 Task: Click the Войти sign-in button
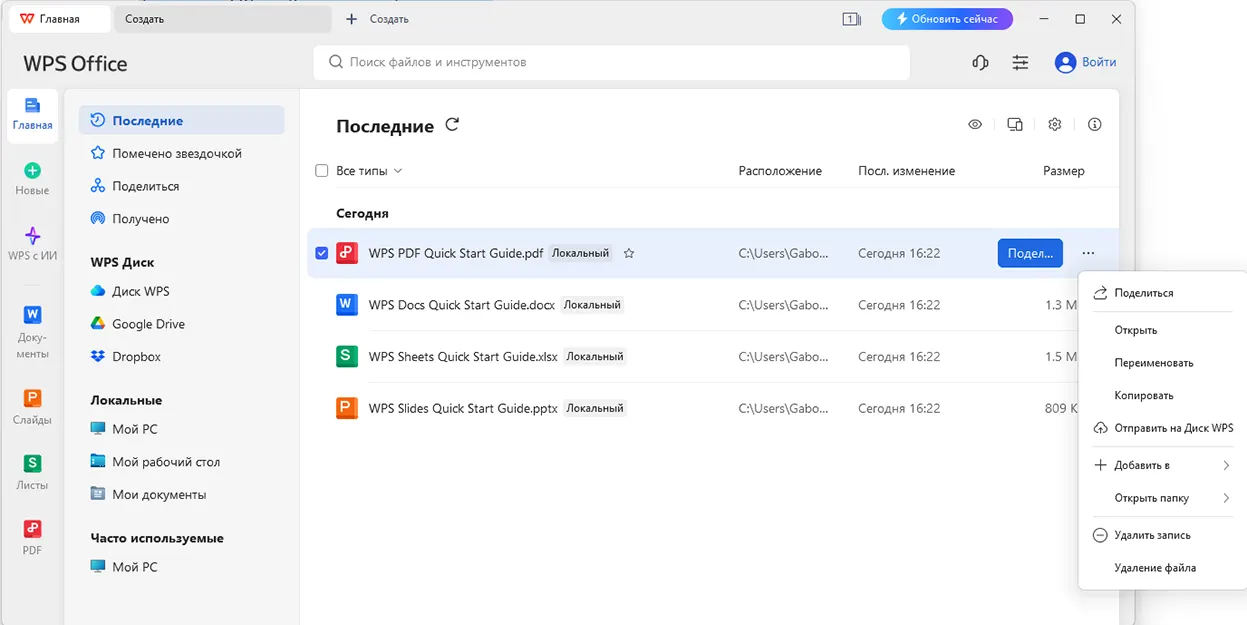1085,62
